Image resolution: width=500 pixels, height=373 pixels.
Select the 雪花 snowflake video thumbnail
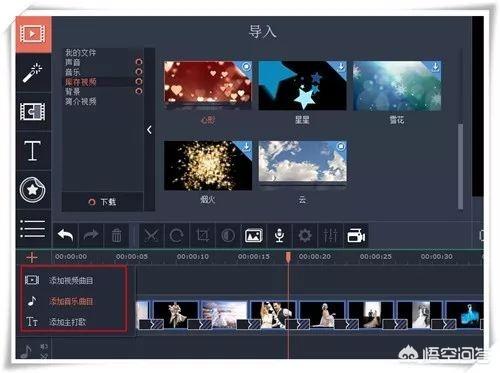pos(397,86)
